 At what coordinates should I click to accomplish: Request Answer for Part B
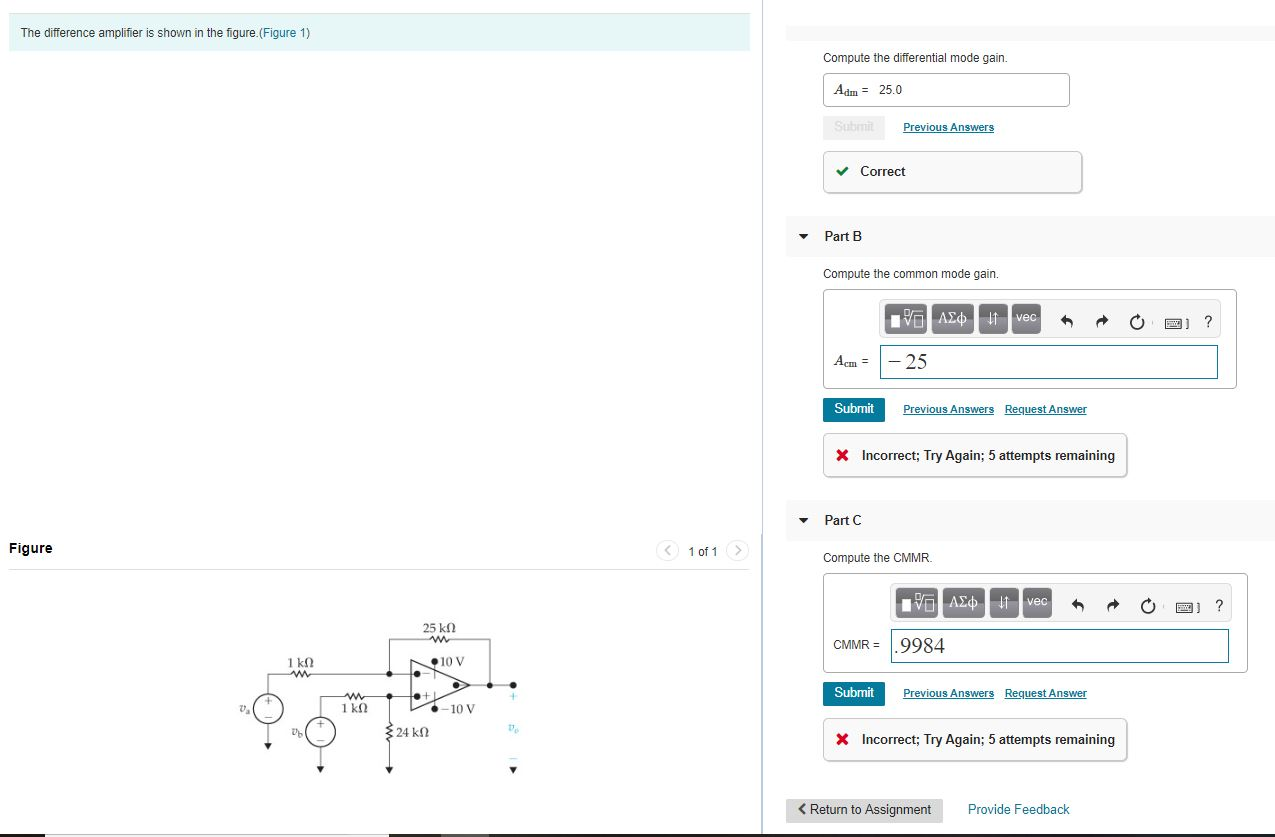1045,409
